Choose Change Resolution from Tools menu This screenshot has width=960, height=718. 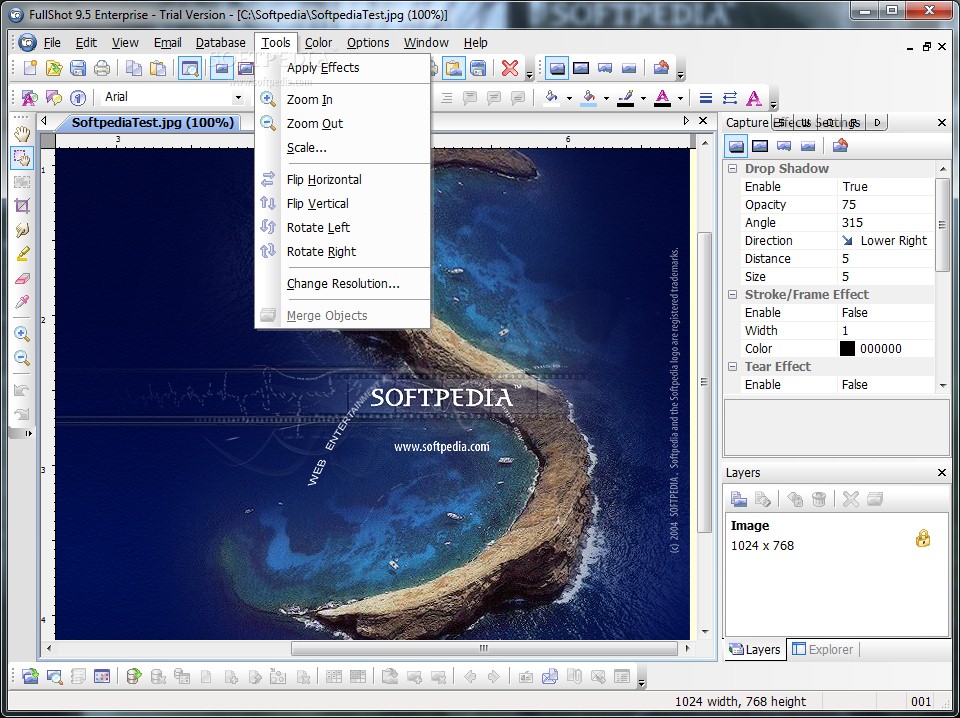tap(343, 283)
